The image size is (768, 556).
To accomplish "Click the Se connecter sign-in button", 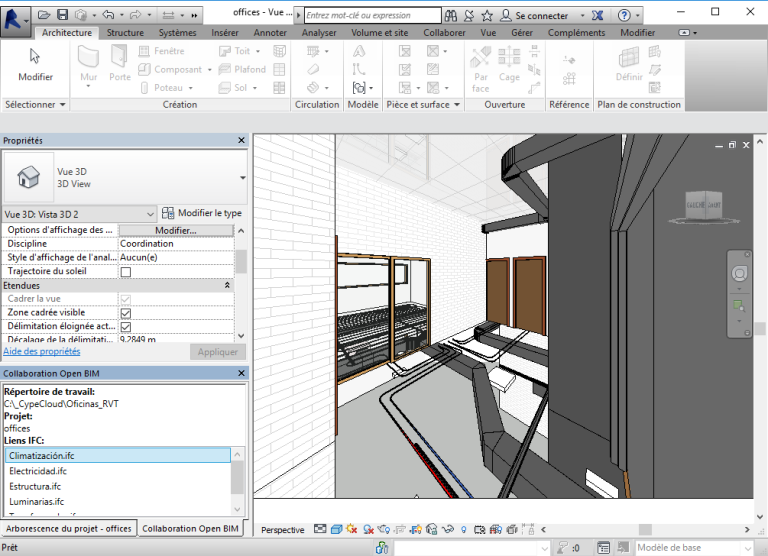I will [x=534, y=16].
